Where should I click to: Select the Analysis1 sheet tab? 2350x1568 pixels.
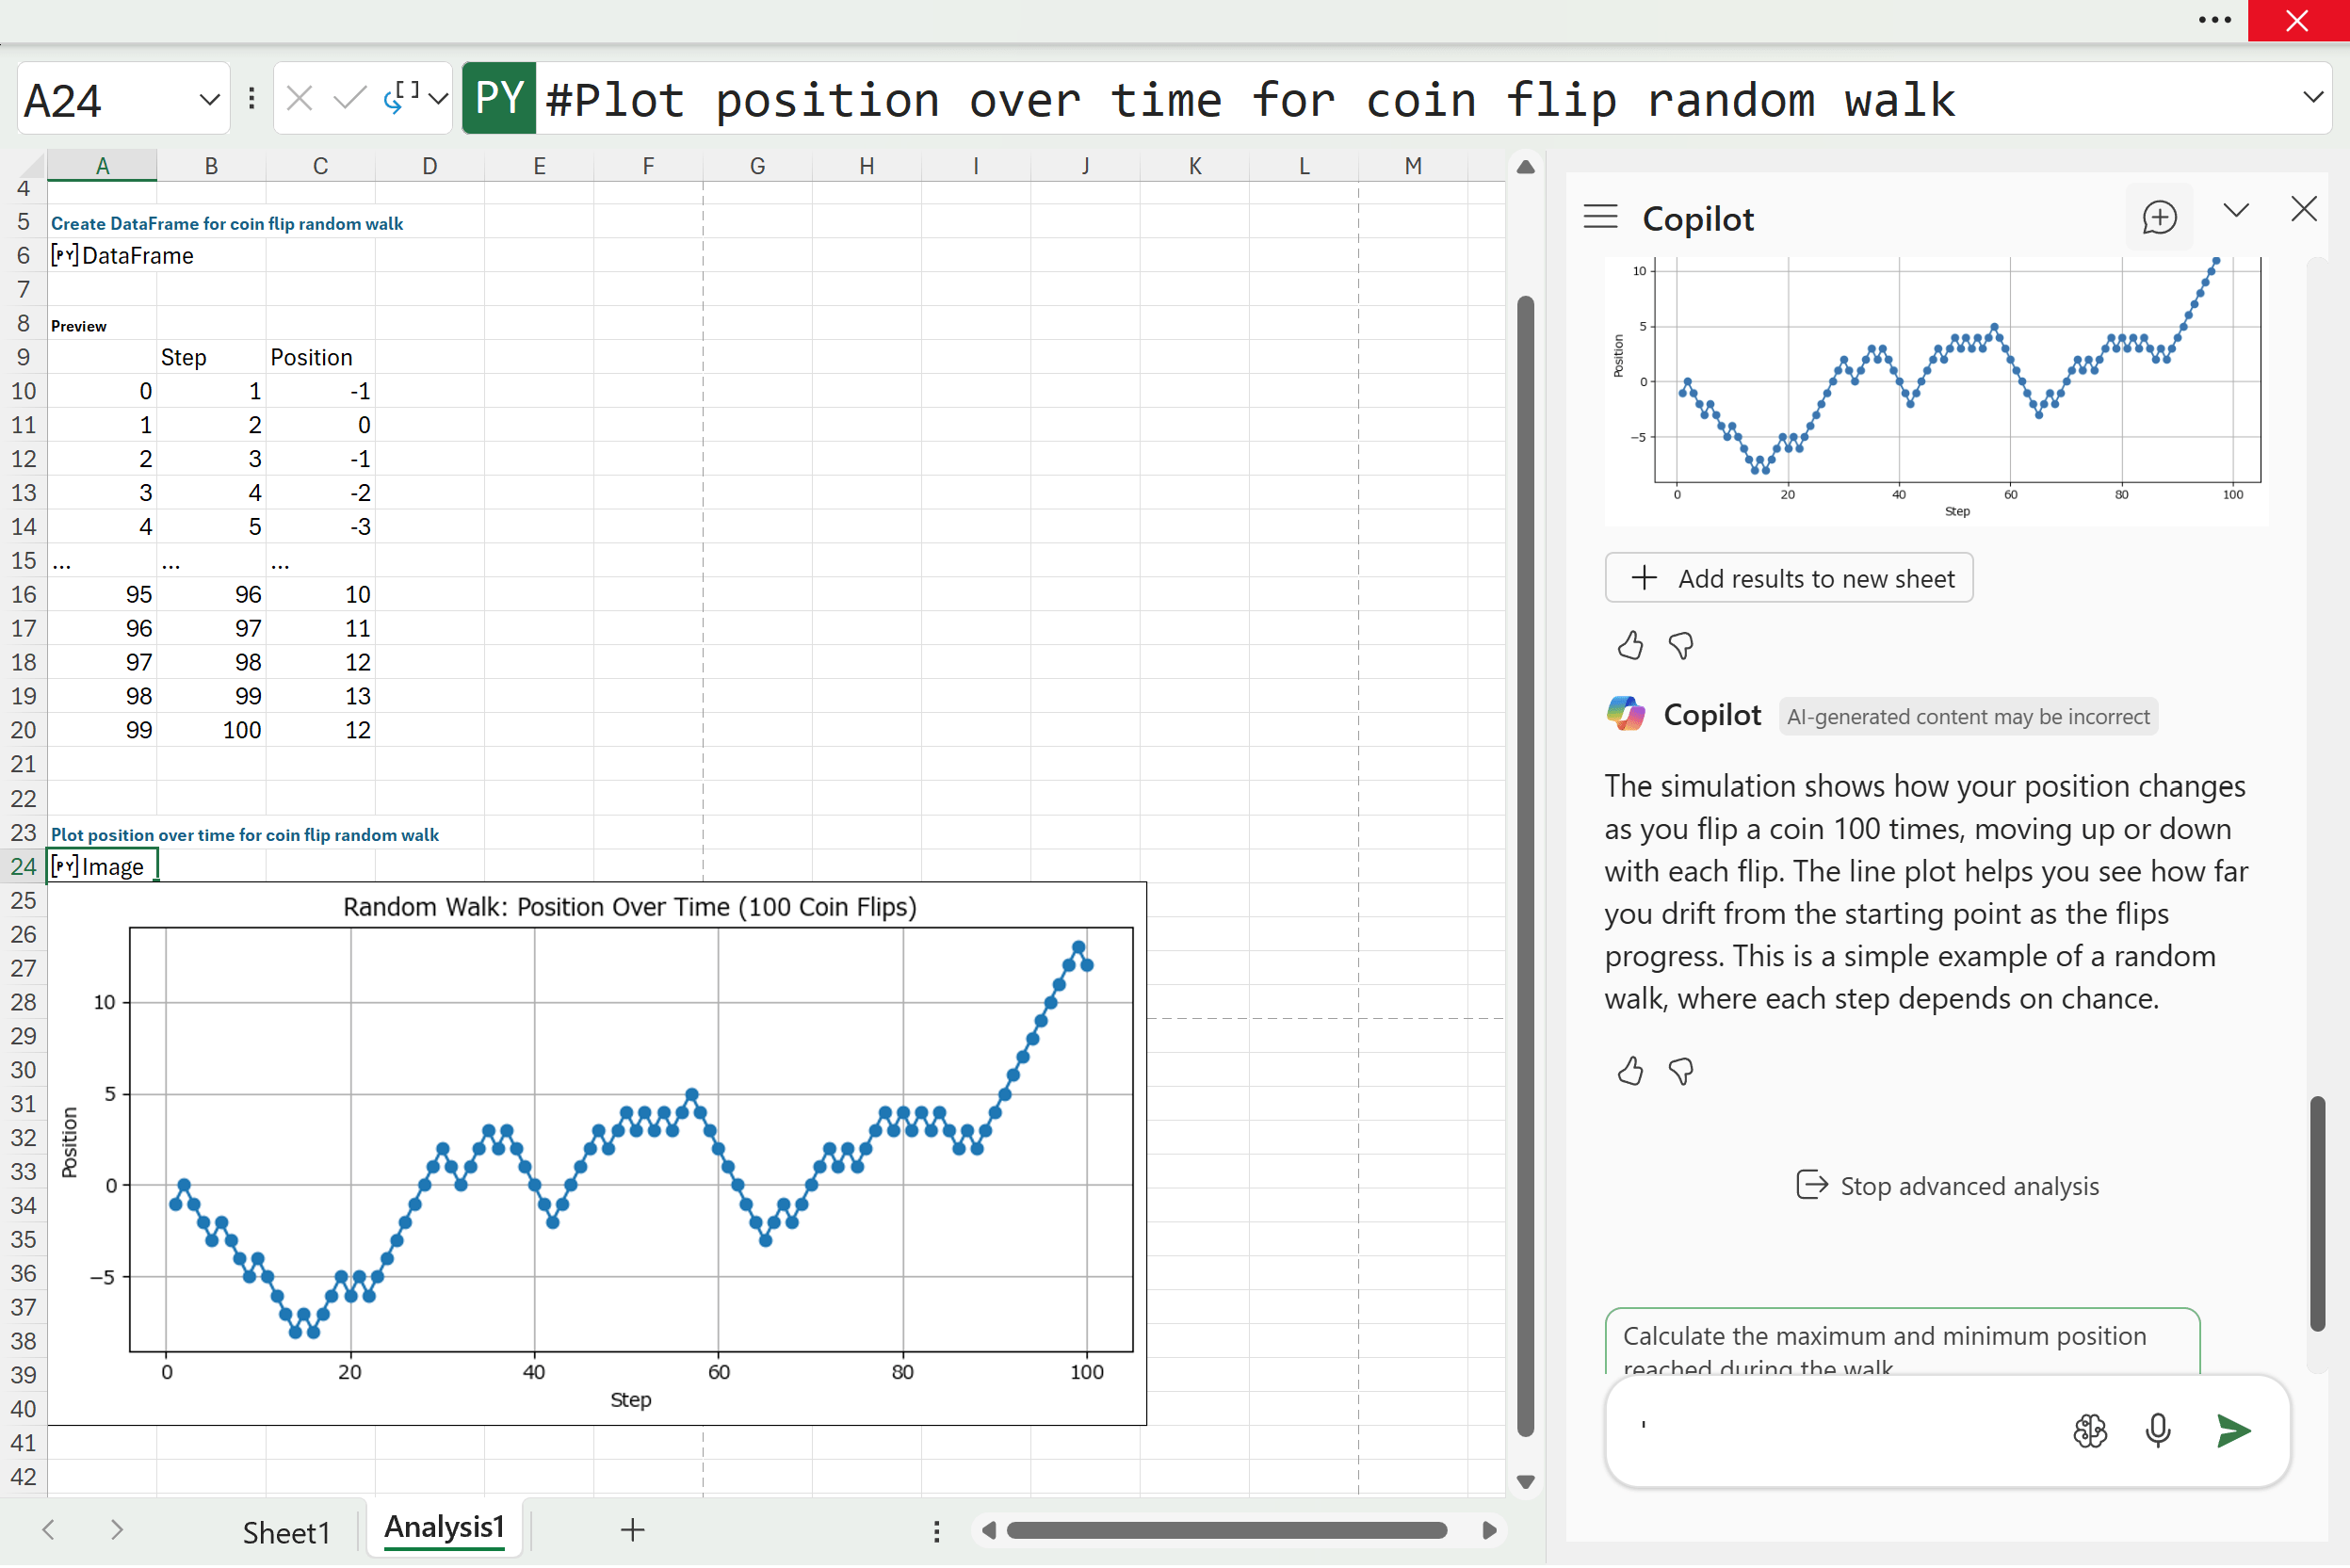444,1527
